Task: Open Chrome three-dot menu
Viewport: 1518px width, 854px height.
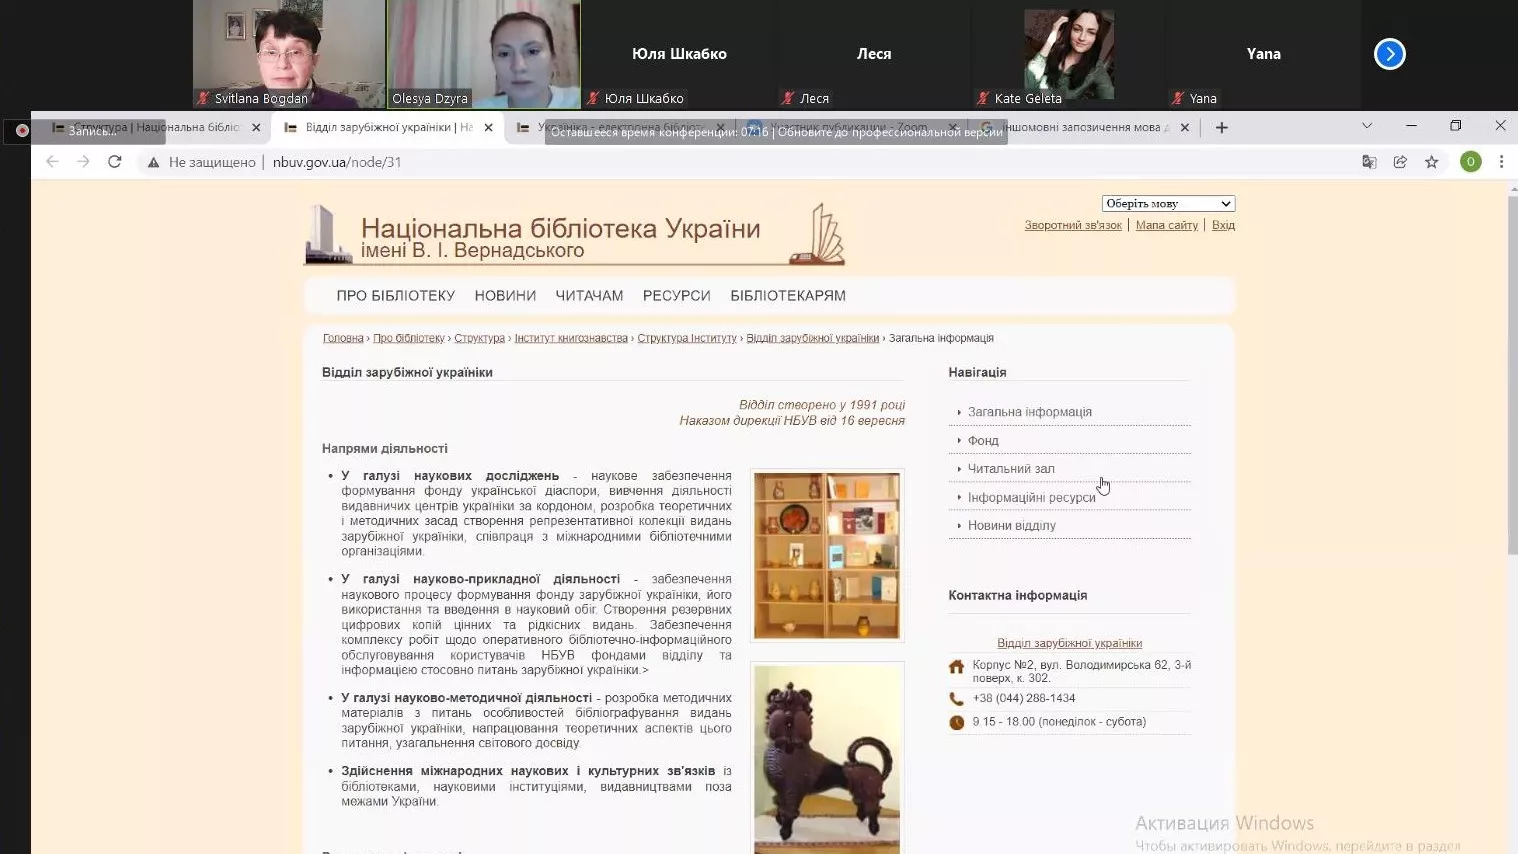Action: [x=1501, y=162]
